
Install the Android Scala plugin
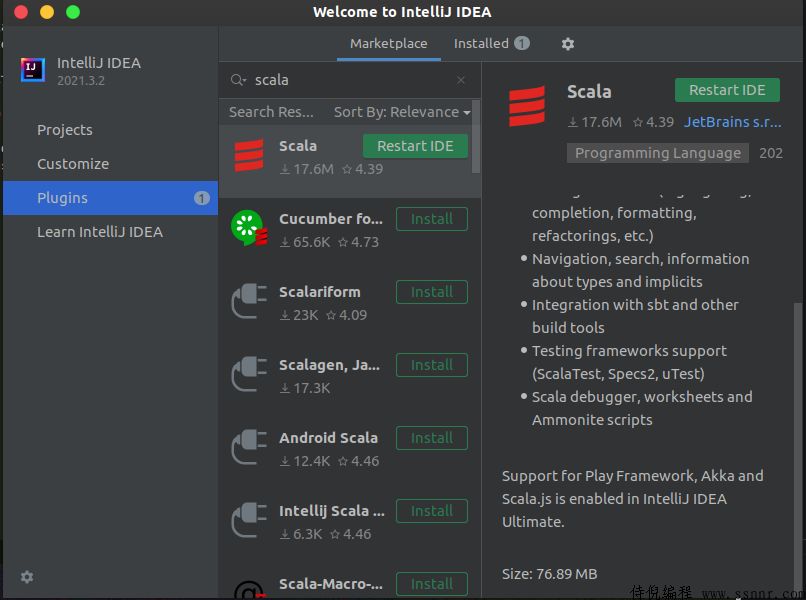click(432, 438)
